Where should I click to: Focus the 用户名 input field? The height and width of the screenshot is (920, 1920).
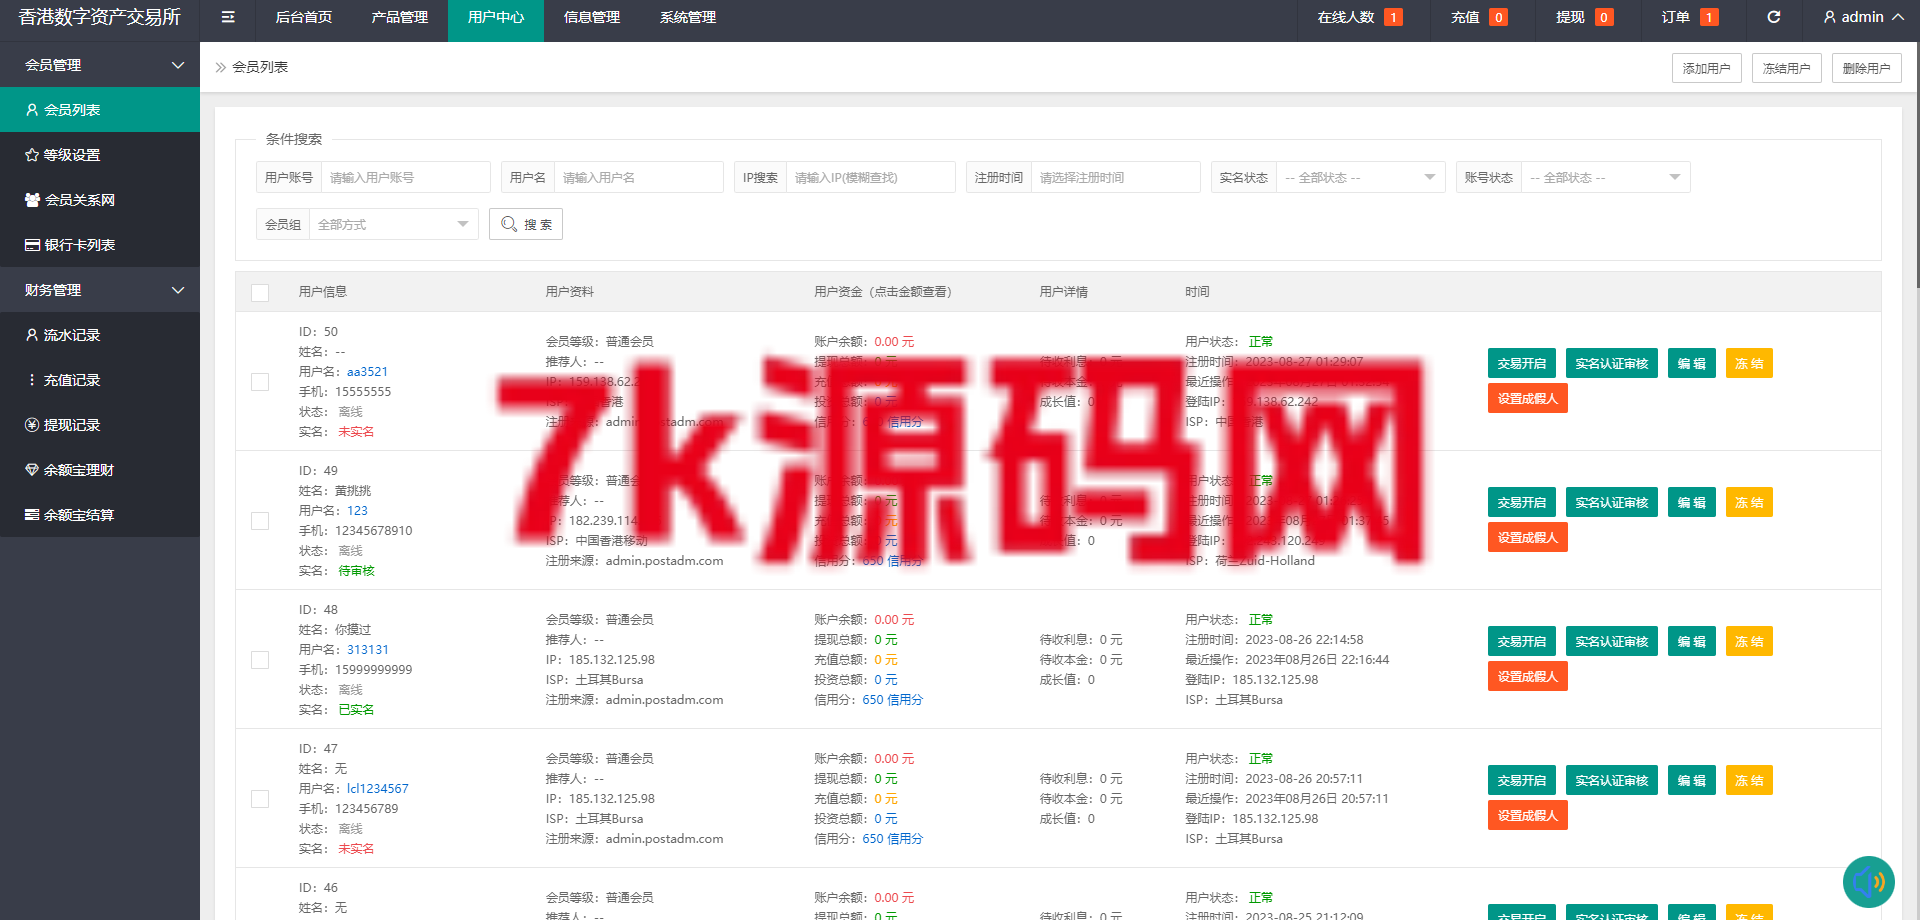(x=638, y=177)
